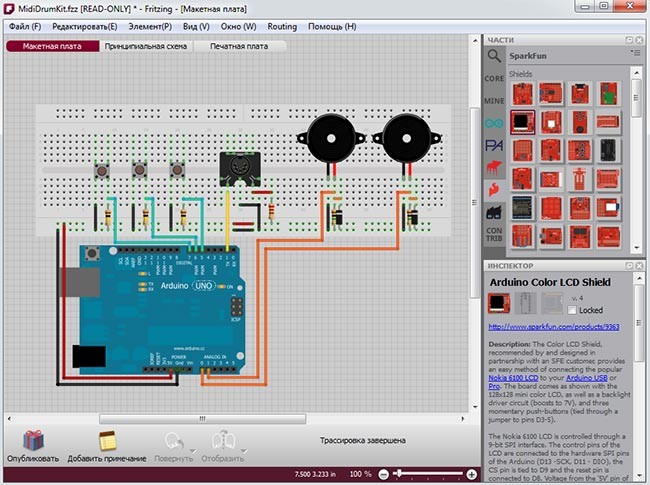Switch to the PCB view tab
Image resolution: width=650 pixels, height=485 pixels.
(x=239, y=46)
